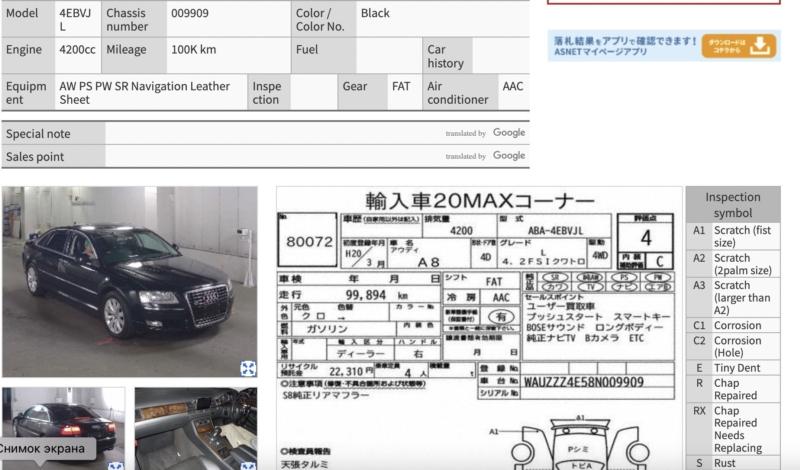Open the Japanese auction sheet image

478,328
